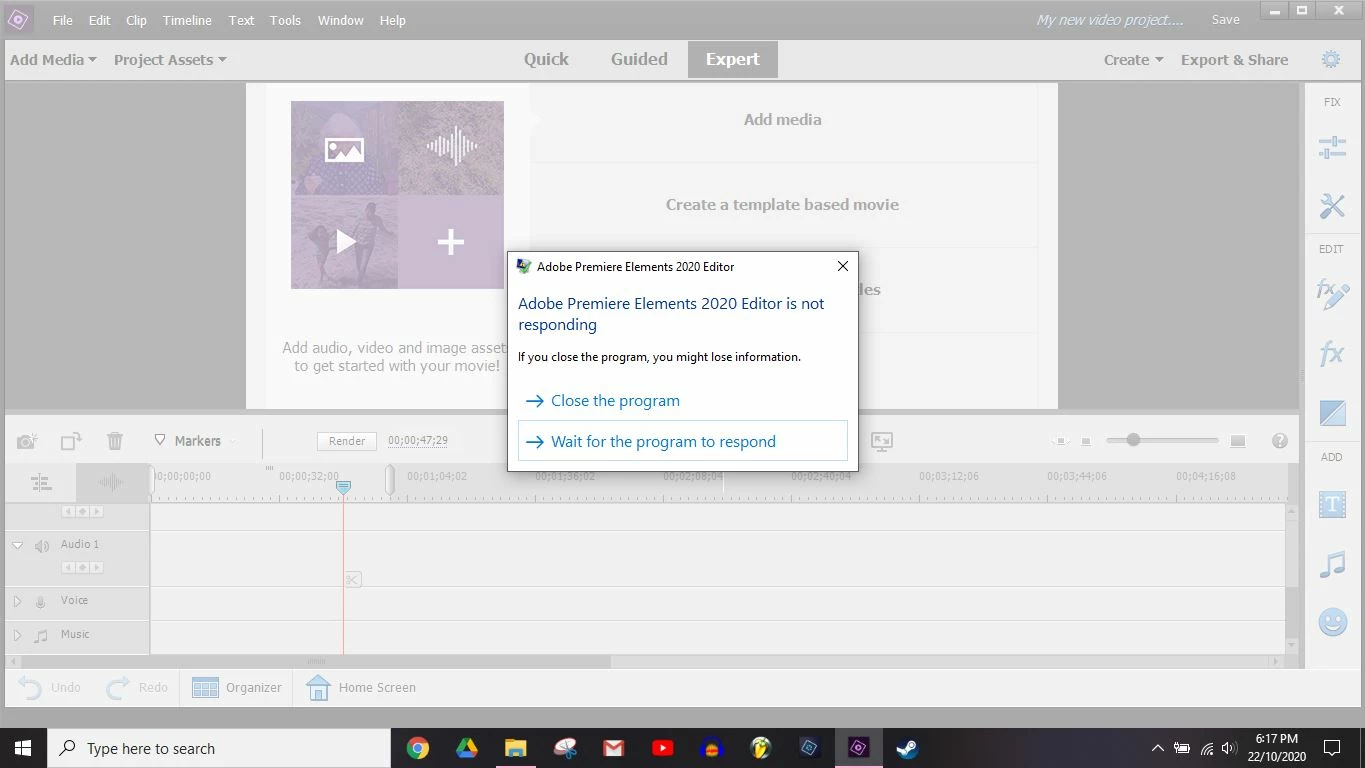This screenshot has height=768, width=1365.
Task: Select the Expert tab
Action: (x=733, y=59)
